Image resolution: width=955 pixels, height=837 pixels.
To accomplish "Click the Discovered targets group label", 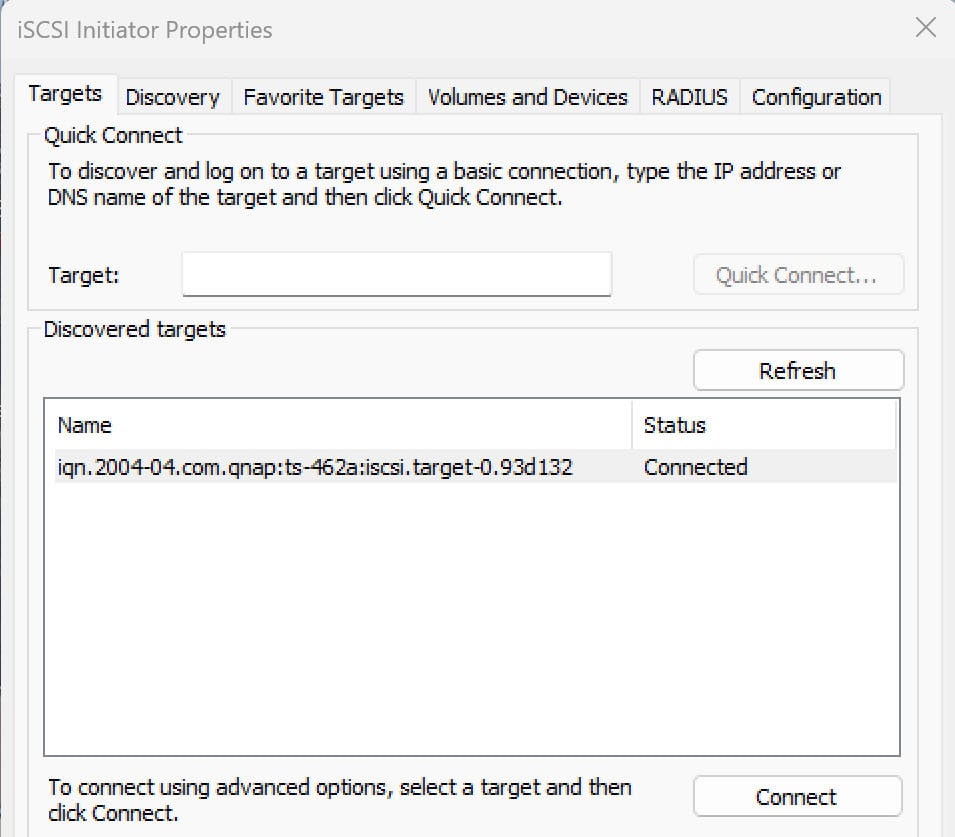I will coord(133,329).
